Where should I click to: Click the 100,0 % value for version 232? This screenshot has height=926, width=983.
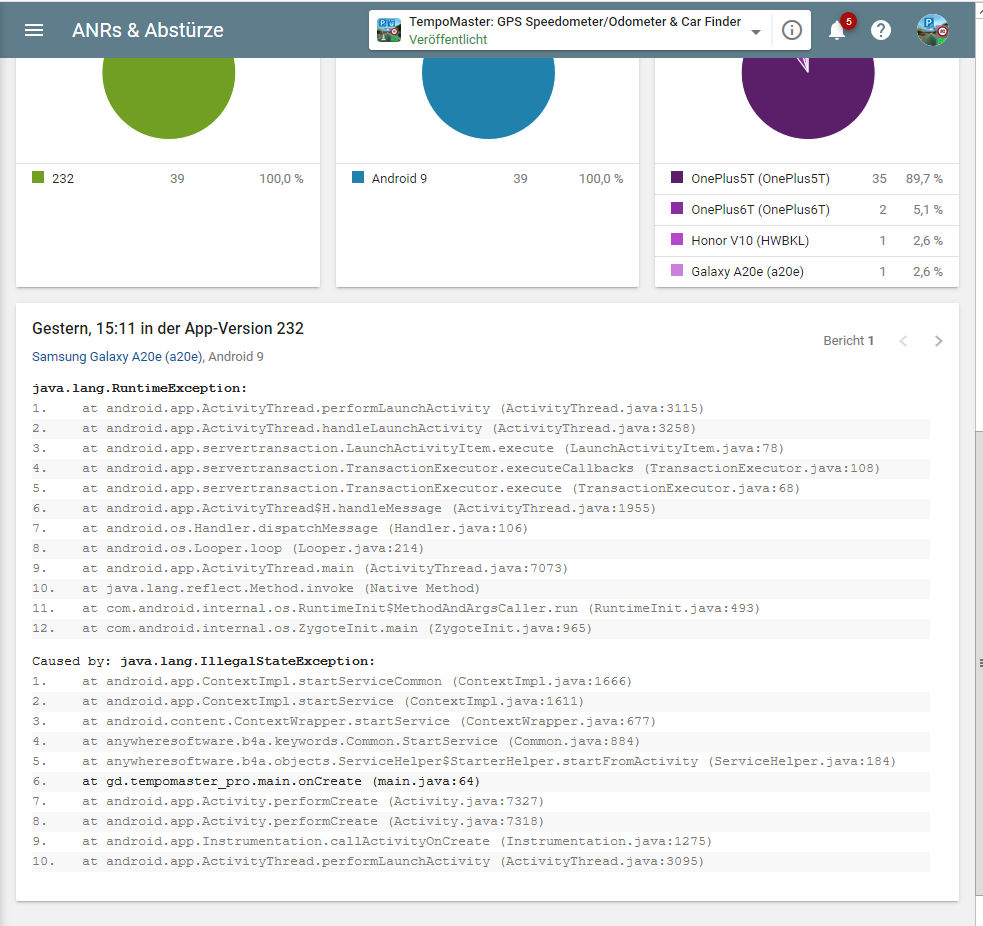(281, 179)
